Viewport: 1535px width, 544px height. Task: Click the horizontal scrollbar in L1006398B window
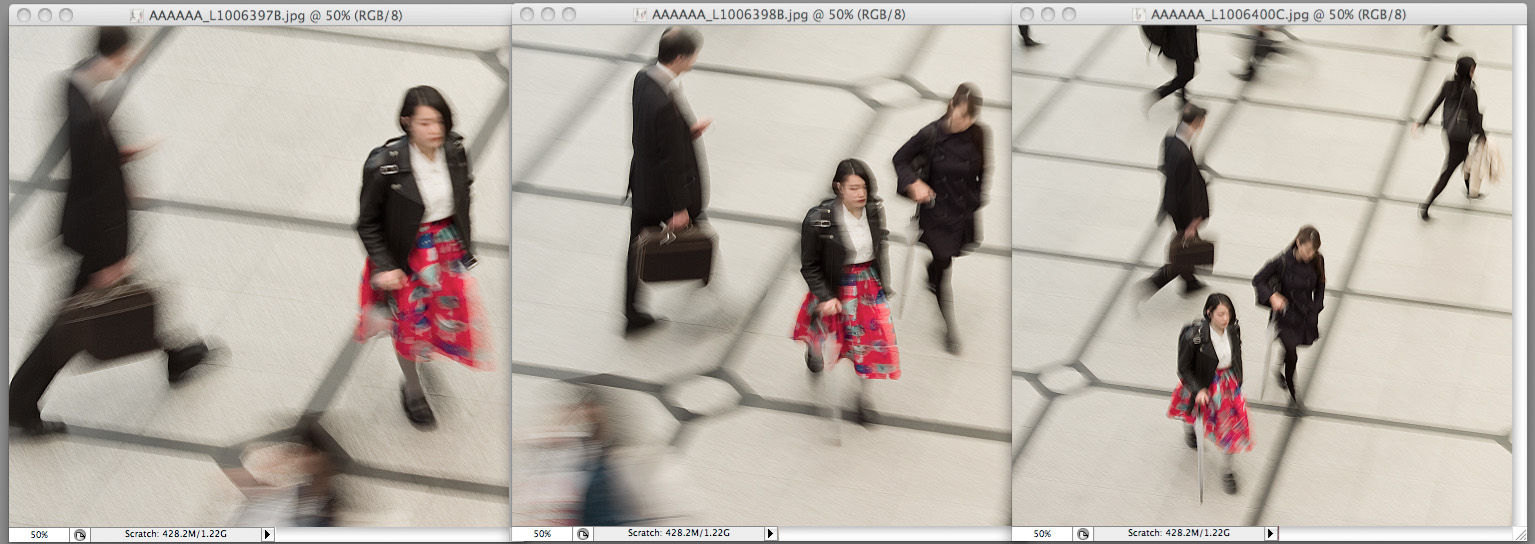[x=894, y=535]
